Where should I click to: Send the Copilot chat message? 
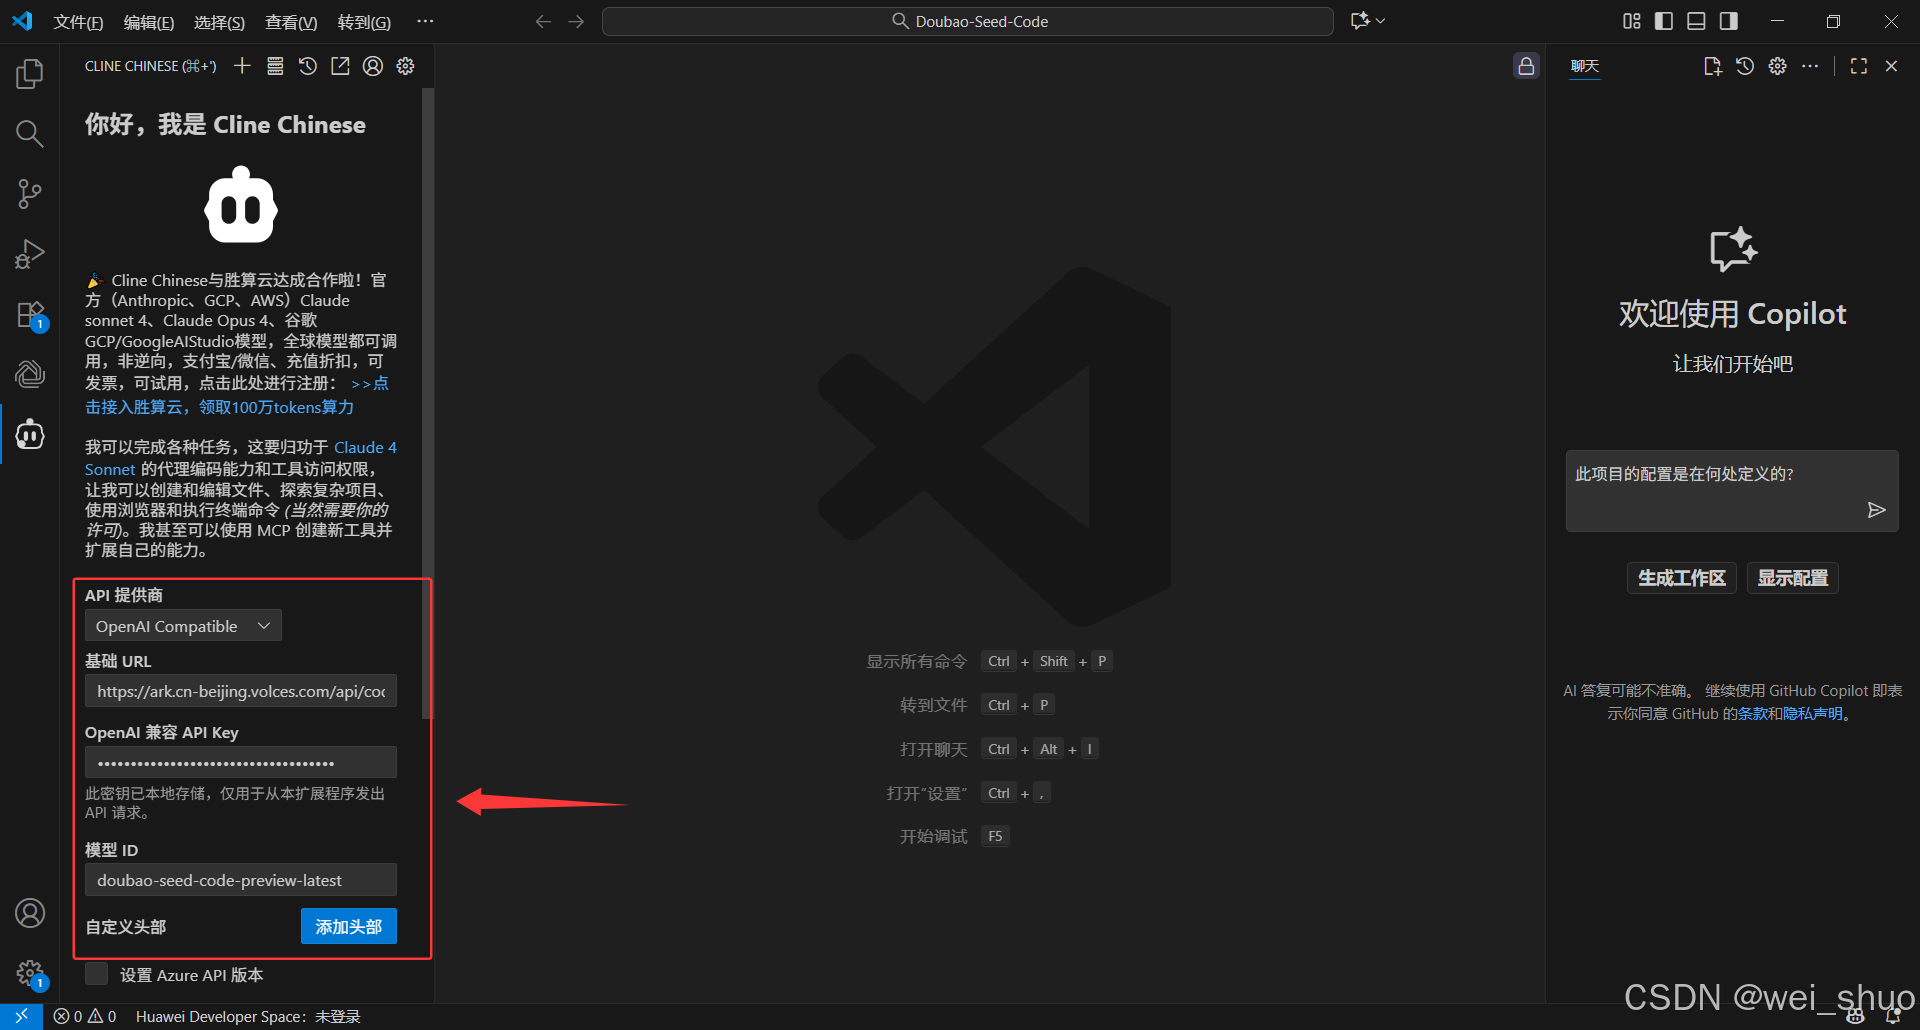point(1876,510)
